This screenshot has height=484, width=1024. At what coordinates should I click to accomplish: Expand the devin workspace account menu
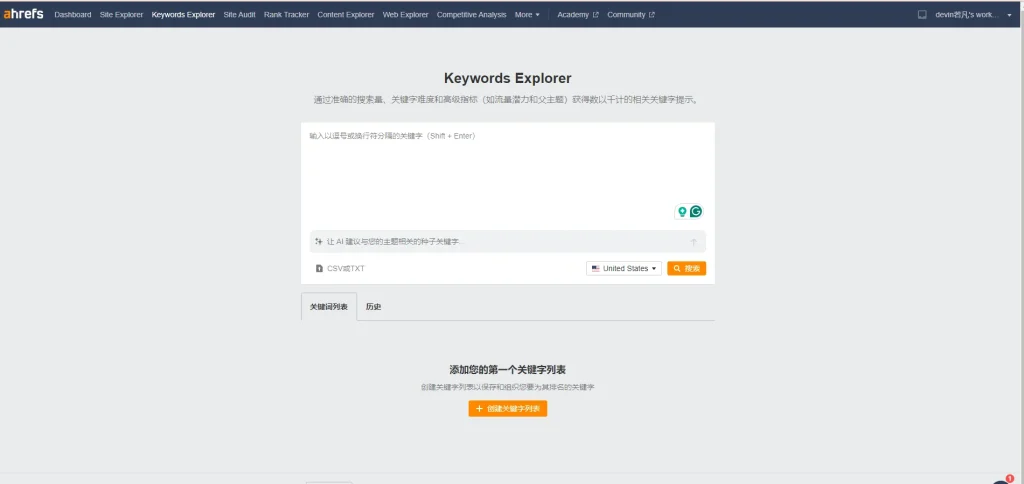point(973,14)
